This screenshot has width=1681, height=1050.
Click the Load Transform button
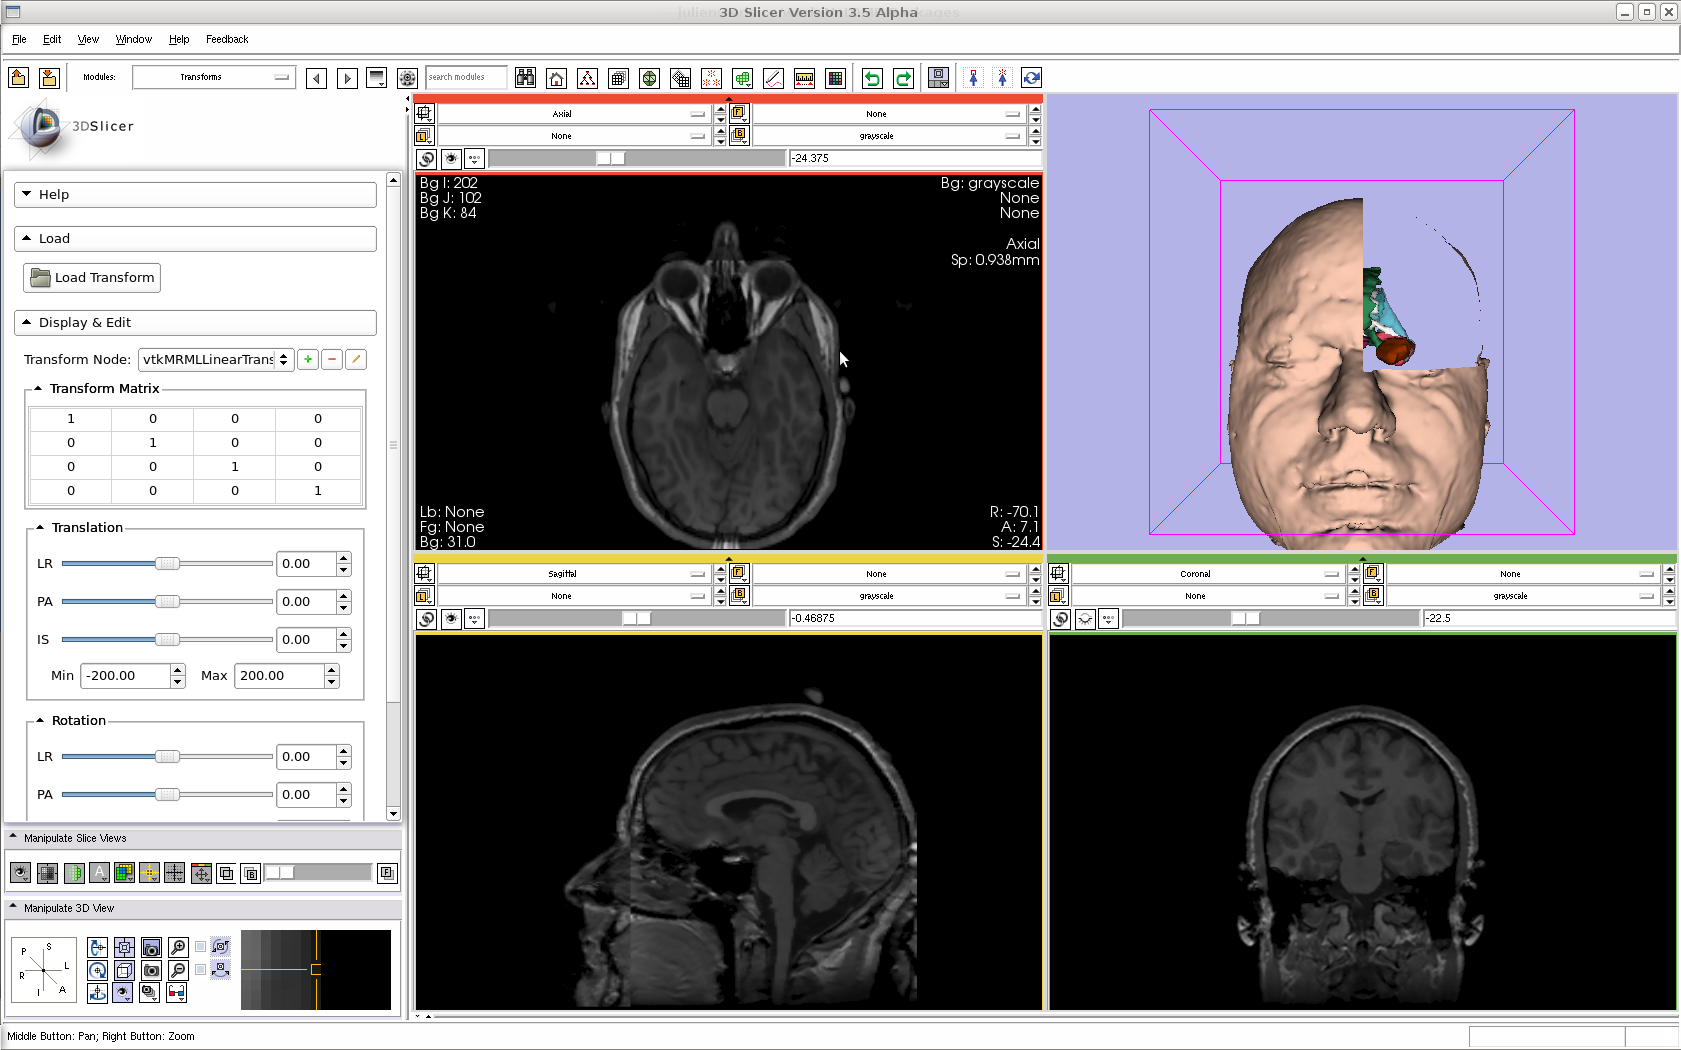[x=92, y=278]
